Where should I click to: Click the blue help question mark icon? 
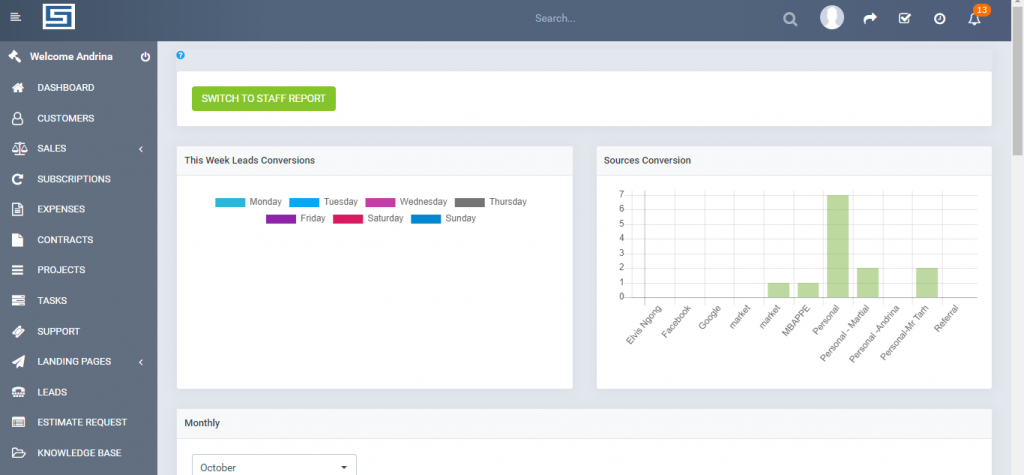(x=180, y=56)
